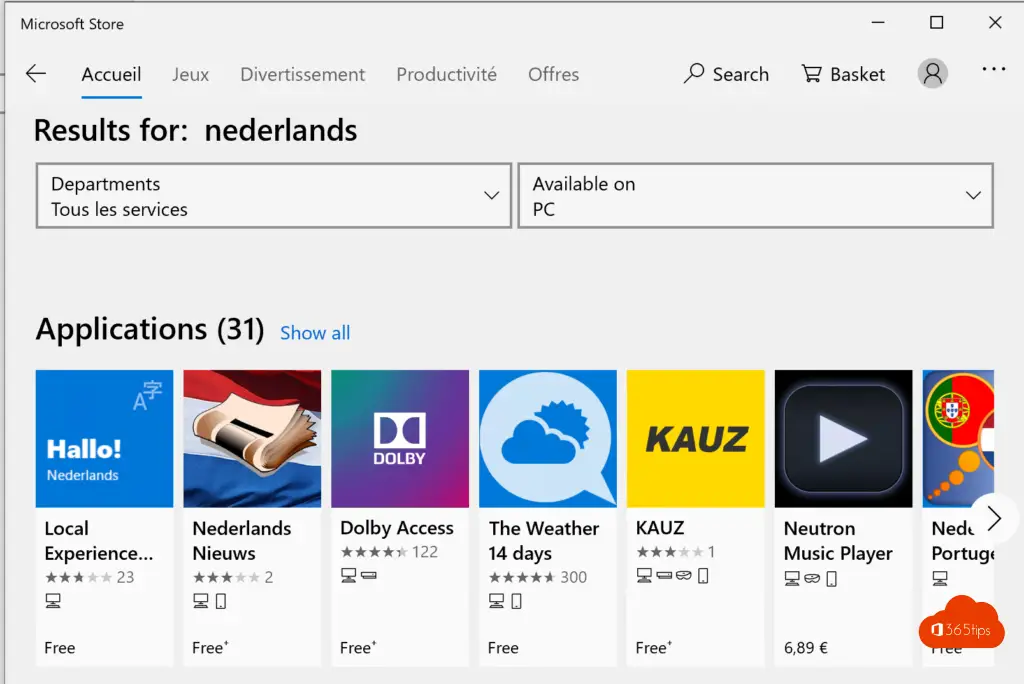Open the three-dot more options menu
The width and height of the screenshot is (1024, 684).
[993, 69]
